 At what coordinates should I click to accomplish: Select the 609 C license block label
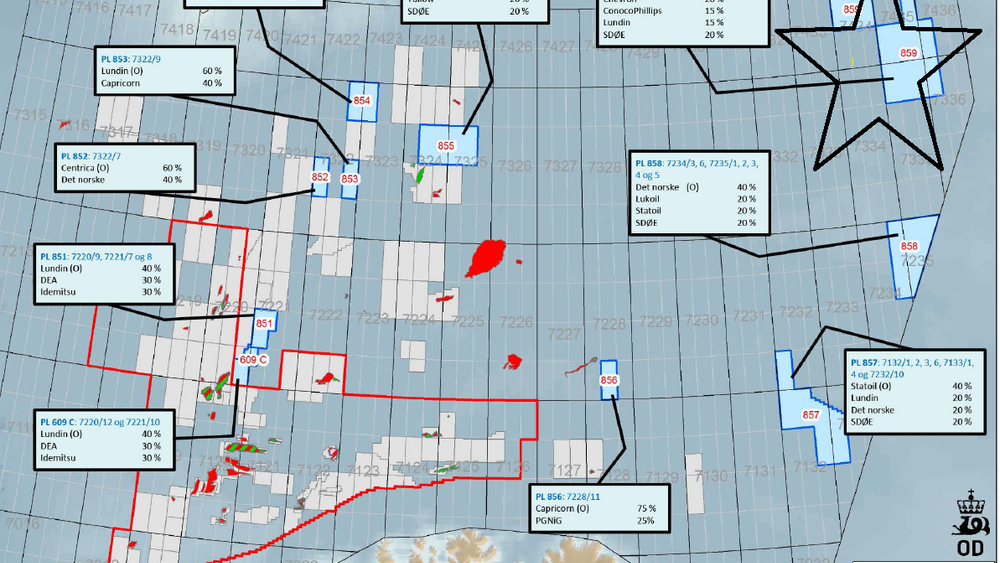[253, 360]
